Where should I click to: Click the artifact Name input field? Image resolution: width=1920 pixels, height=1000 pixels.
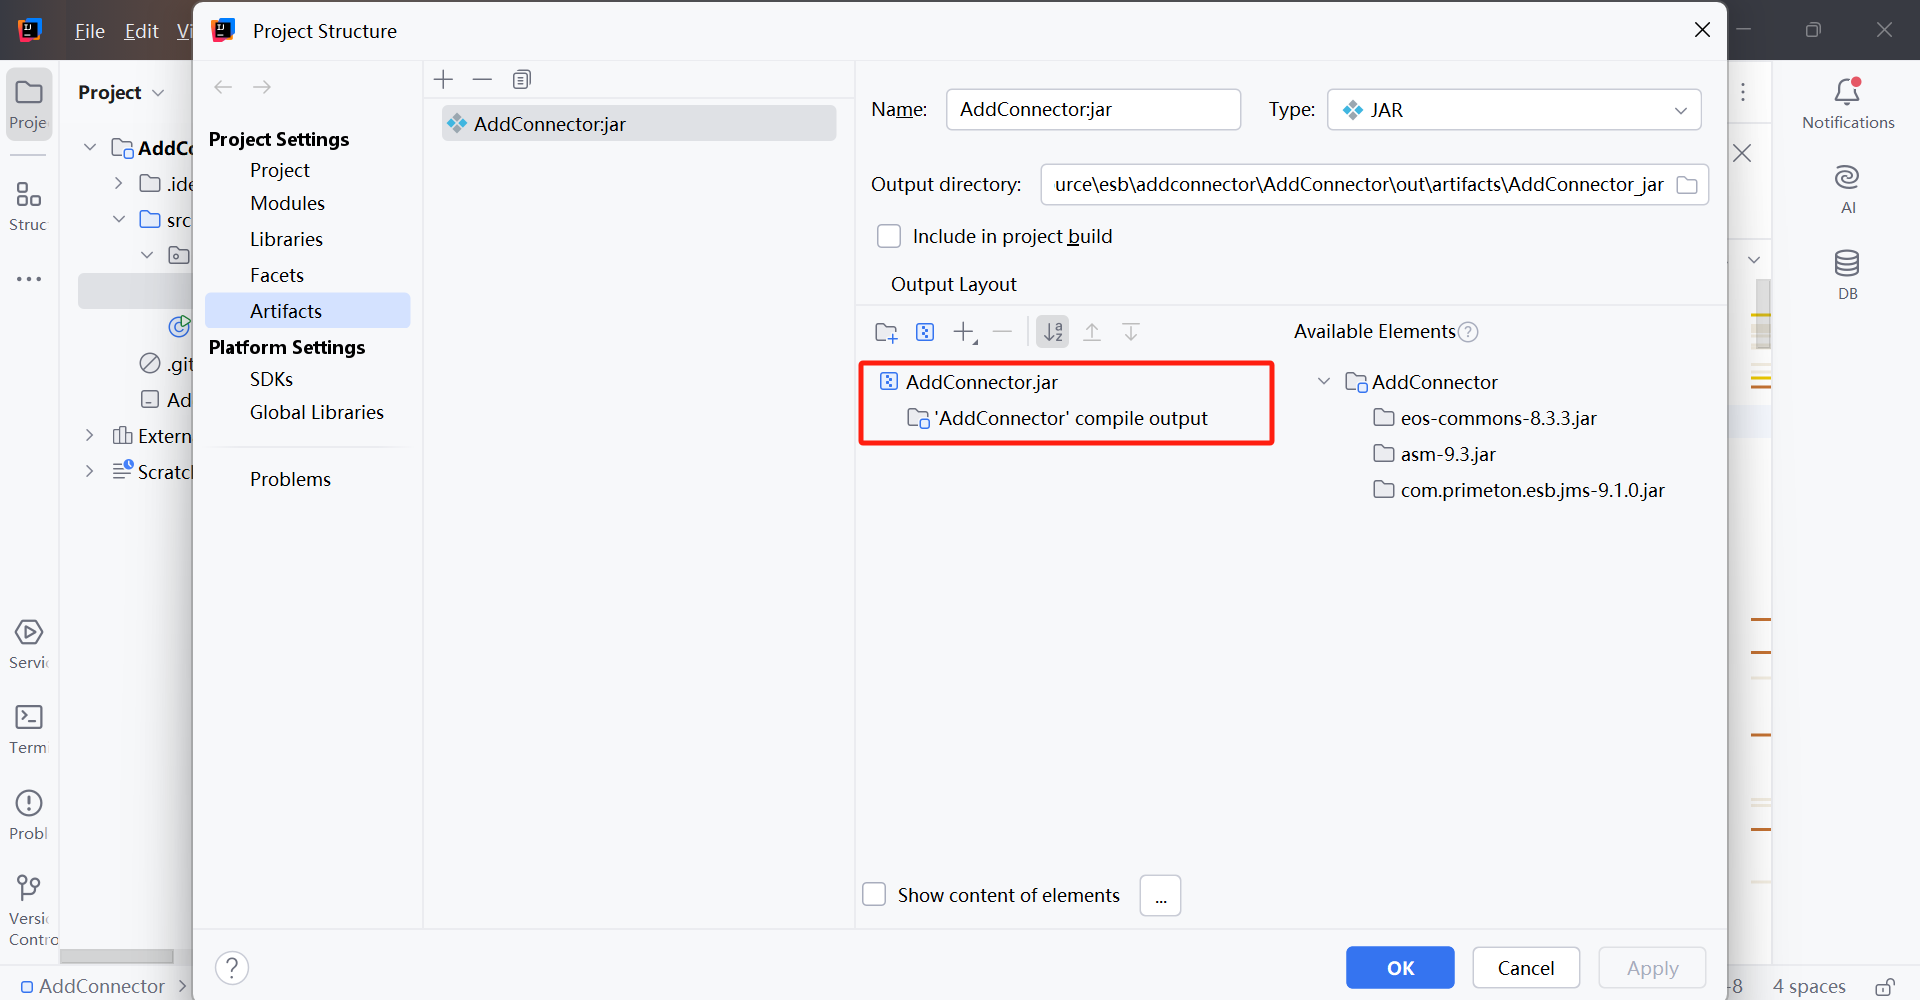coord(1092,110)
